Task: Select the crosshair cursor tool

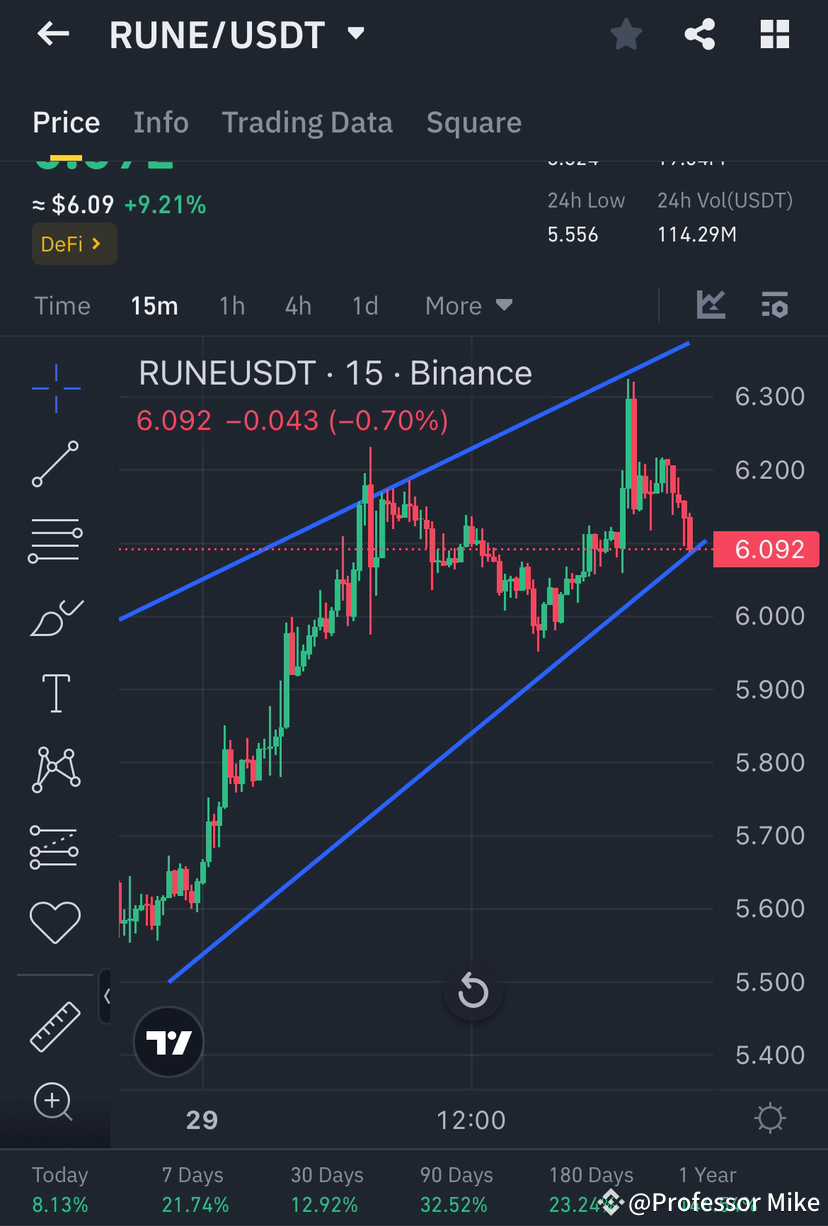Action: [x=55, y=389]
